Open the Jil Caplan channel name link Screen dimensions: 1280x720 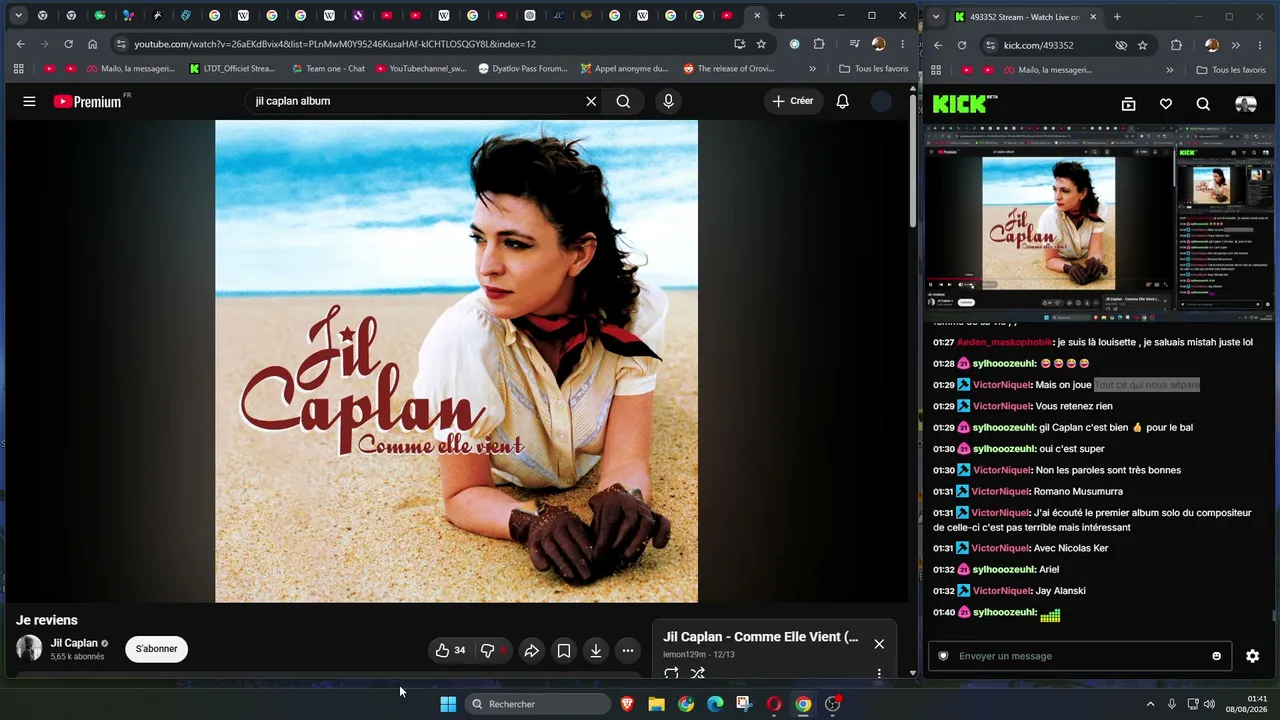point(75,643)
